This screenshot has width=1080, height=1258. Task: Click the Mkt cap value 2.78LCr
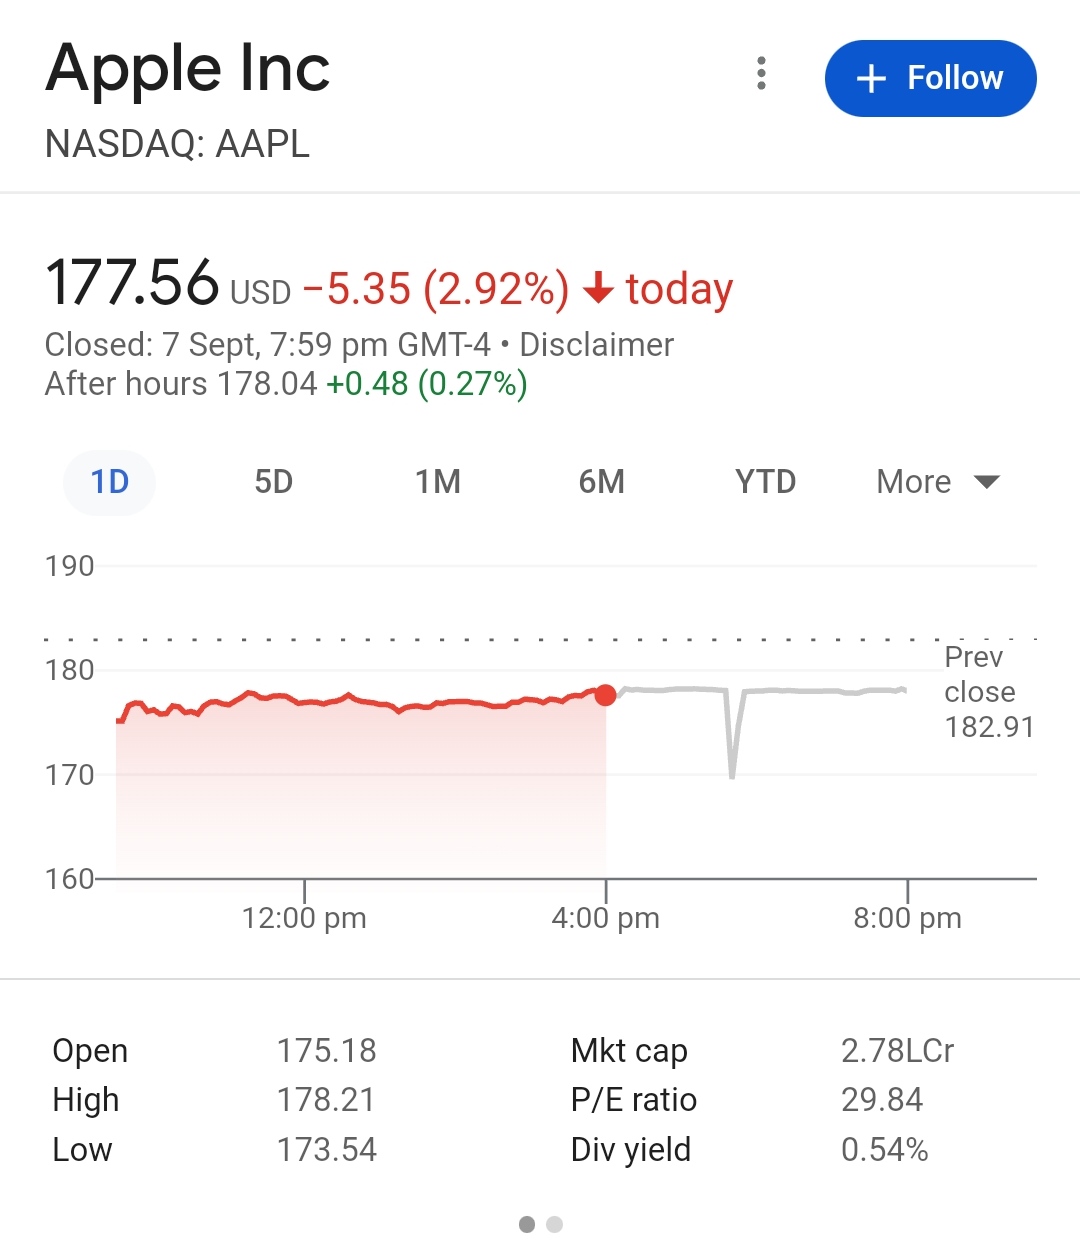pos(897,1051)
